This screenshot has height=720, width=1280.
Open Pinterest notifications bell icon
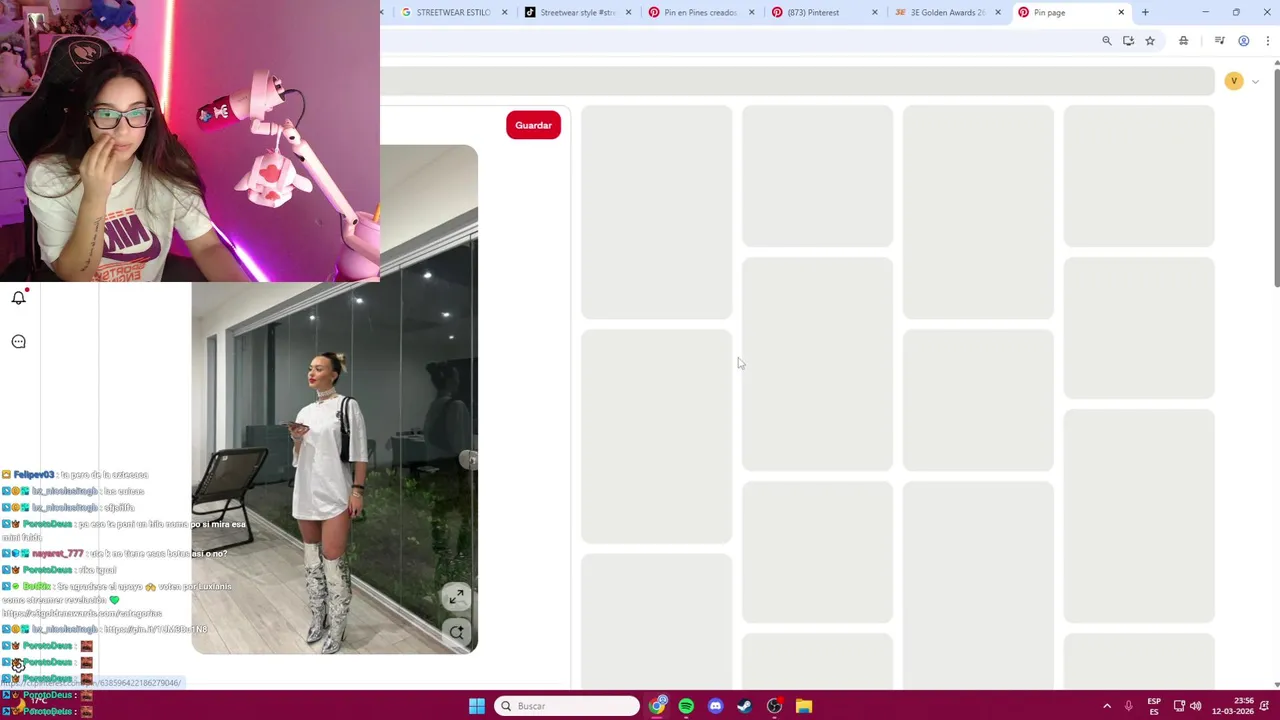click(19, 297)
